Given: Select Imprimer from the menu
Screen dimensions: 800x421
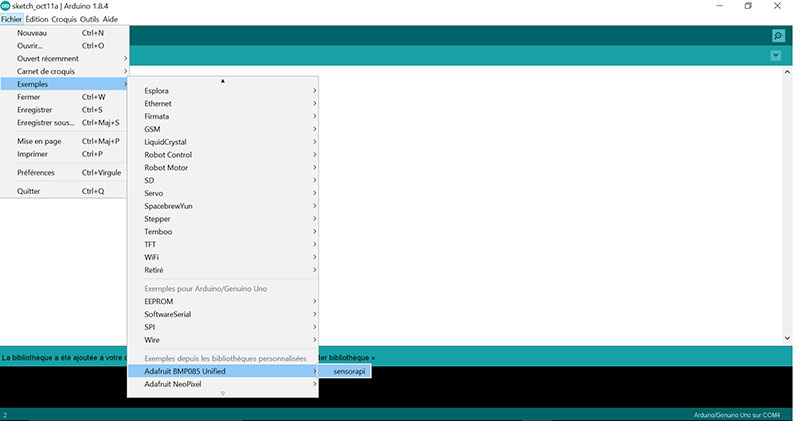Looking at the screenshot, I should (64, 154).
